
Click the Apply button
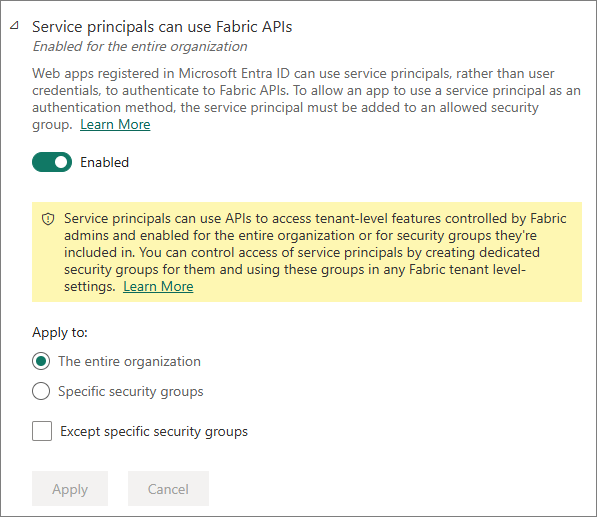(70, 489)
